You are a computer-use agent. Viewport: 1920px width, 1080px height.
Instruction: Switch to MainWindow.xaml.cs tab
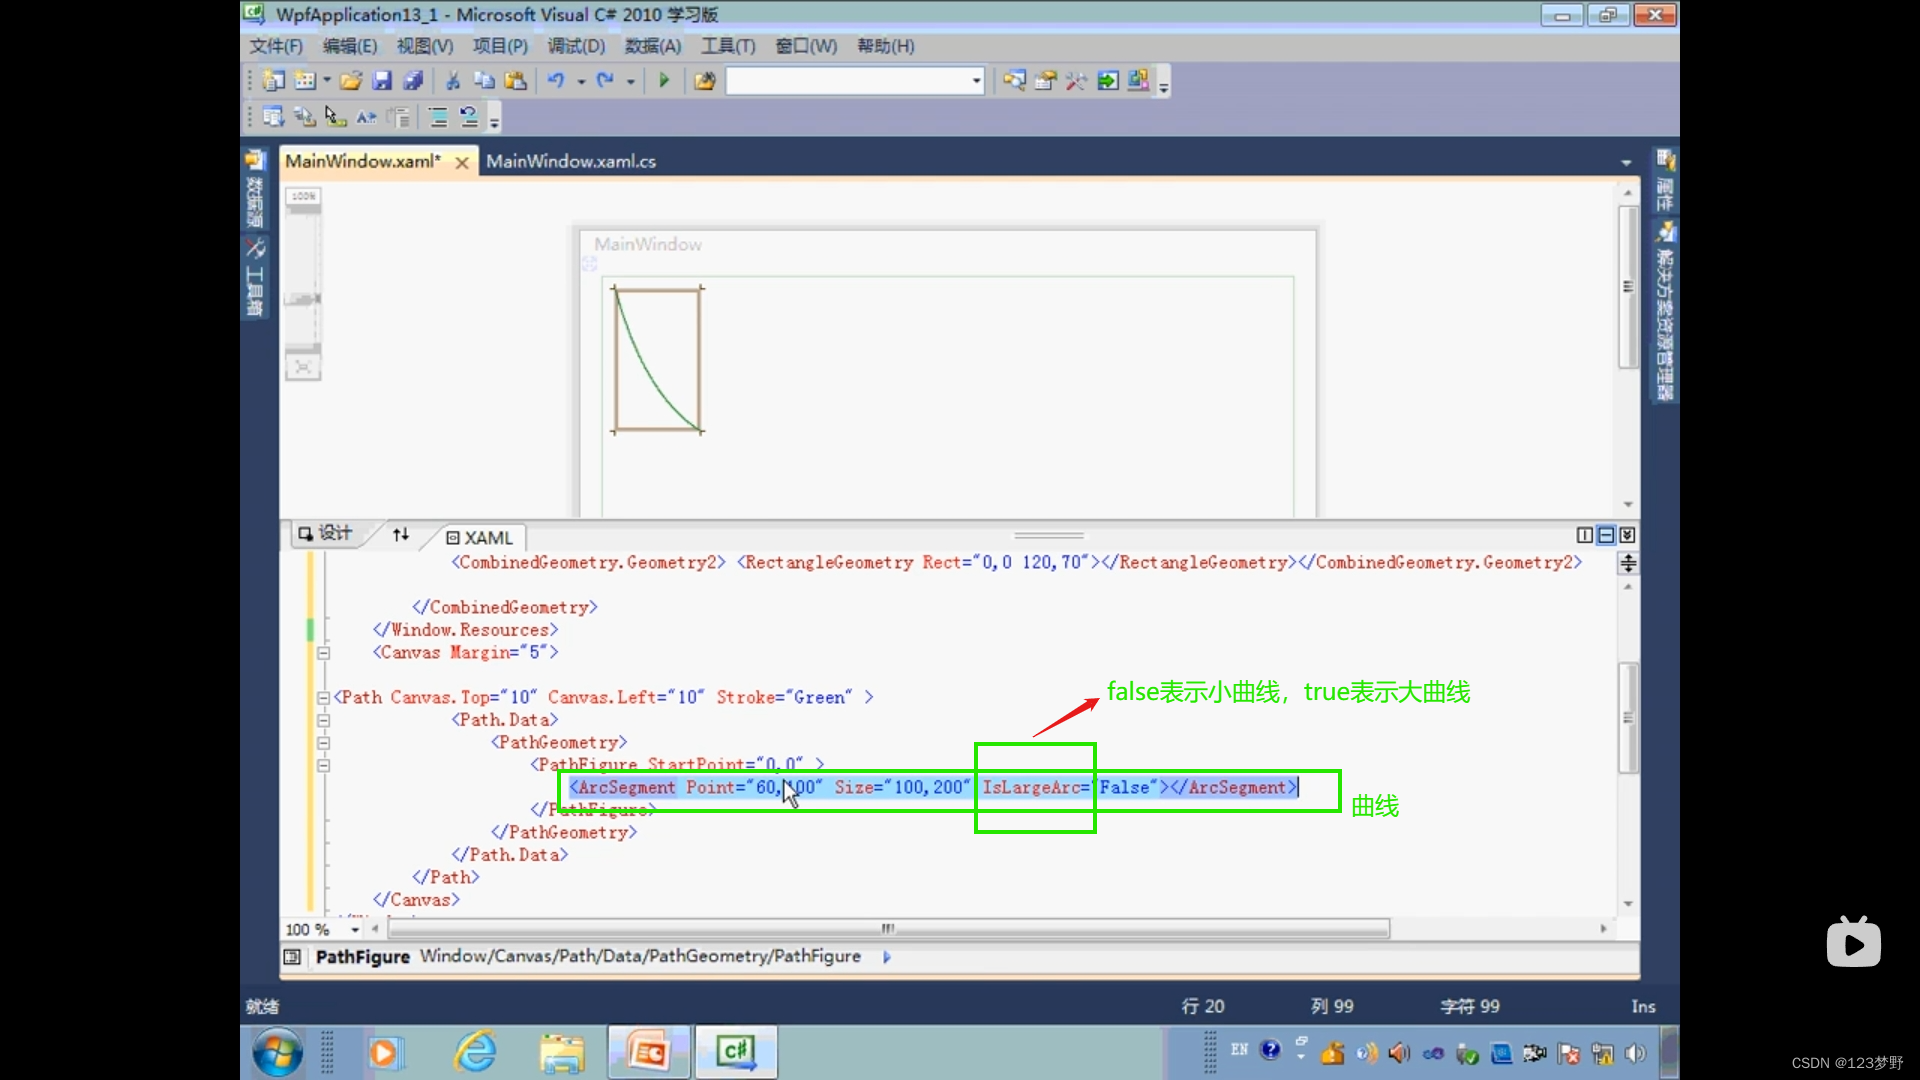pyautogui.click(x=571, y=161)
